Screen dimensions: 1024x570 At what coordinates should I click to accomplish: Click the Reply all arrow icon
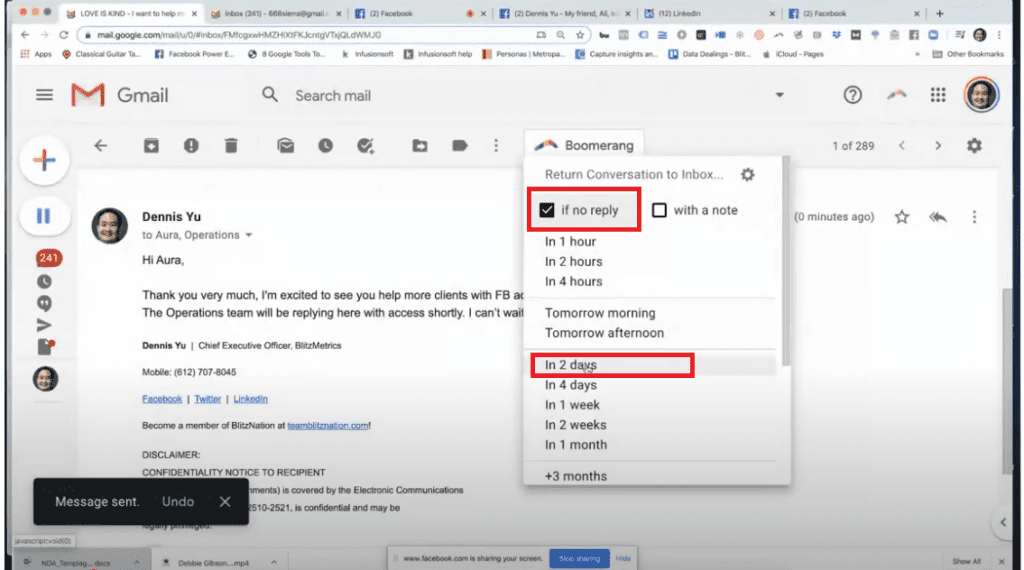(x=938, y=217)
